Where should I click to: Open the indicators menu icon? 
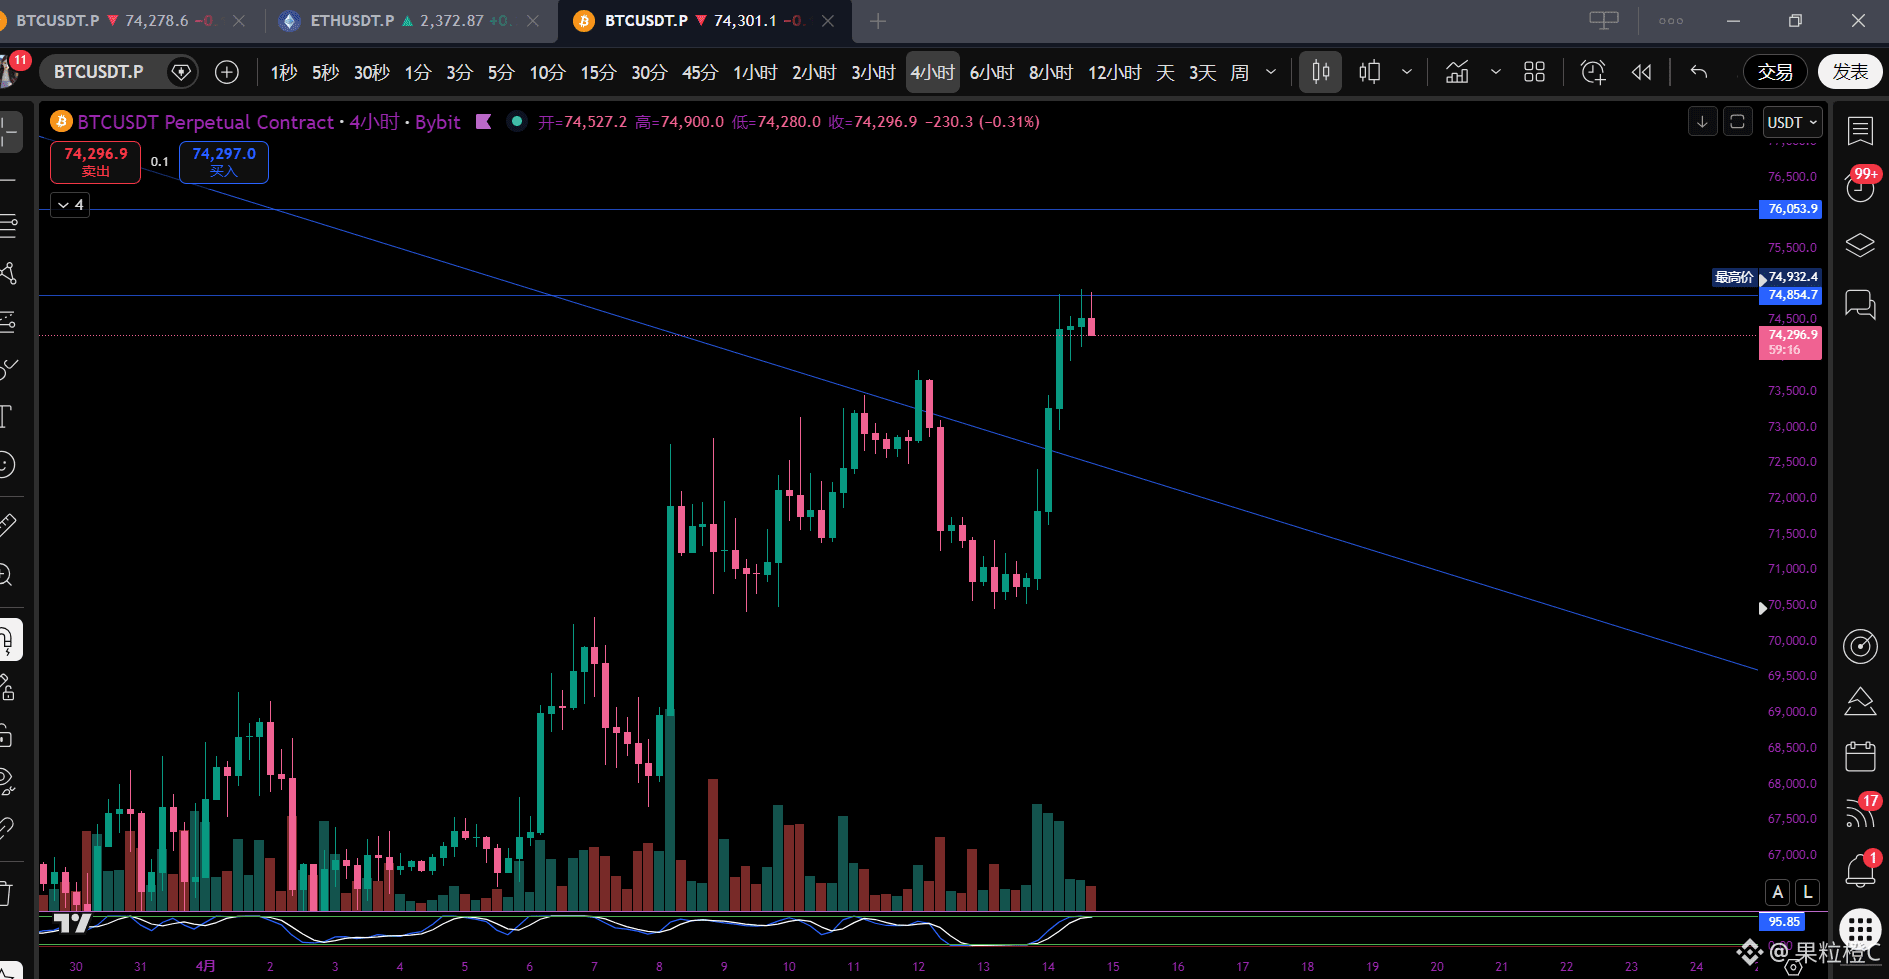(1457, 72)
